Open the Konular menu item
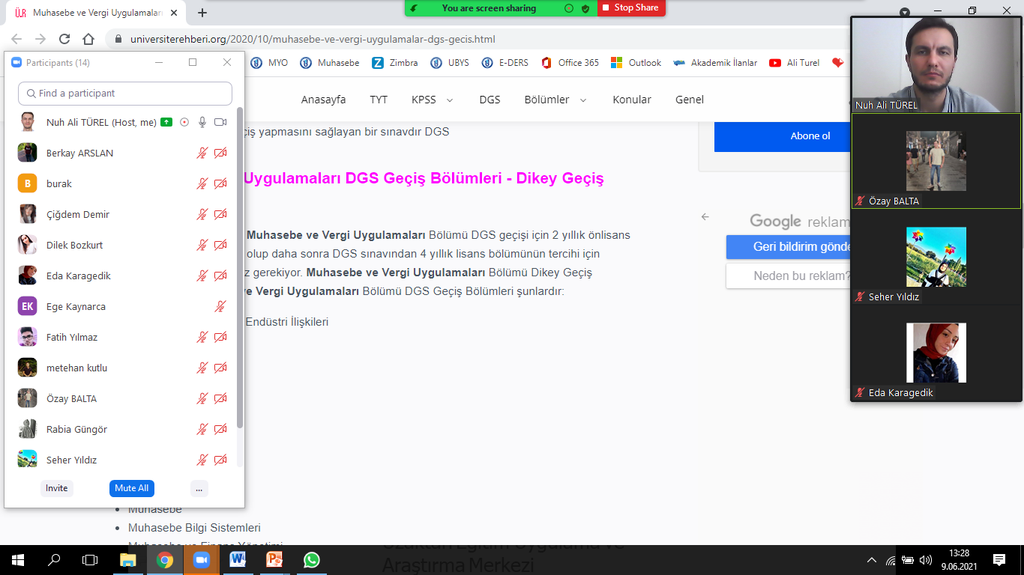Viewport: 1024px width, 575px height. (631, 100)
